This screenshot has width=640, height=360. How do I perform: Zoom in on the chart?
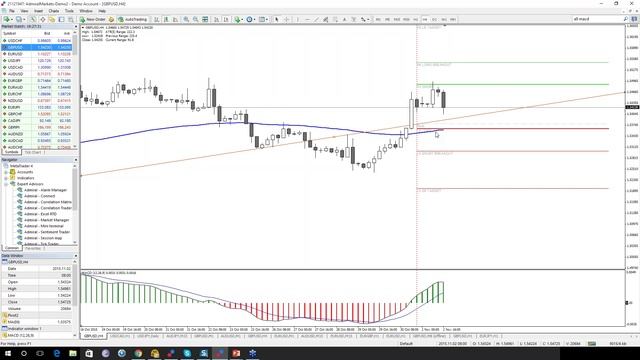point(186,19)
